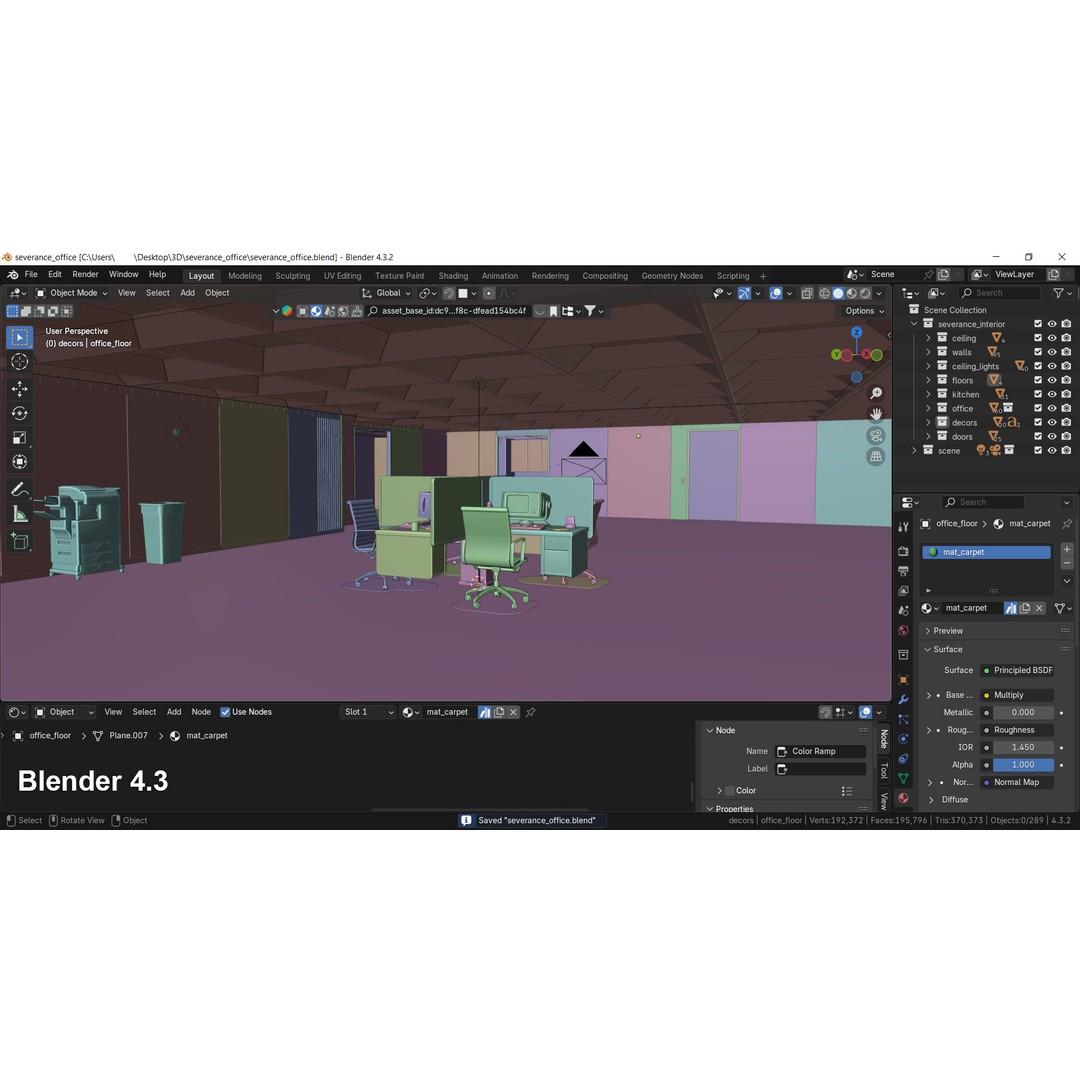Activate the Move tool
The width and height of the screenshot is (1080, 1080).
click(19, 389)
